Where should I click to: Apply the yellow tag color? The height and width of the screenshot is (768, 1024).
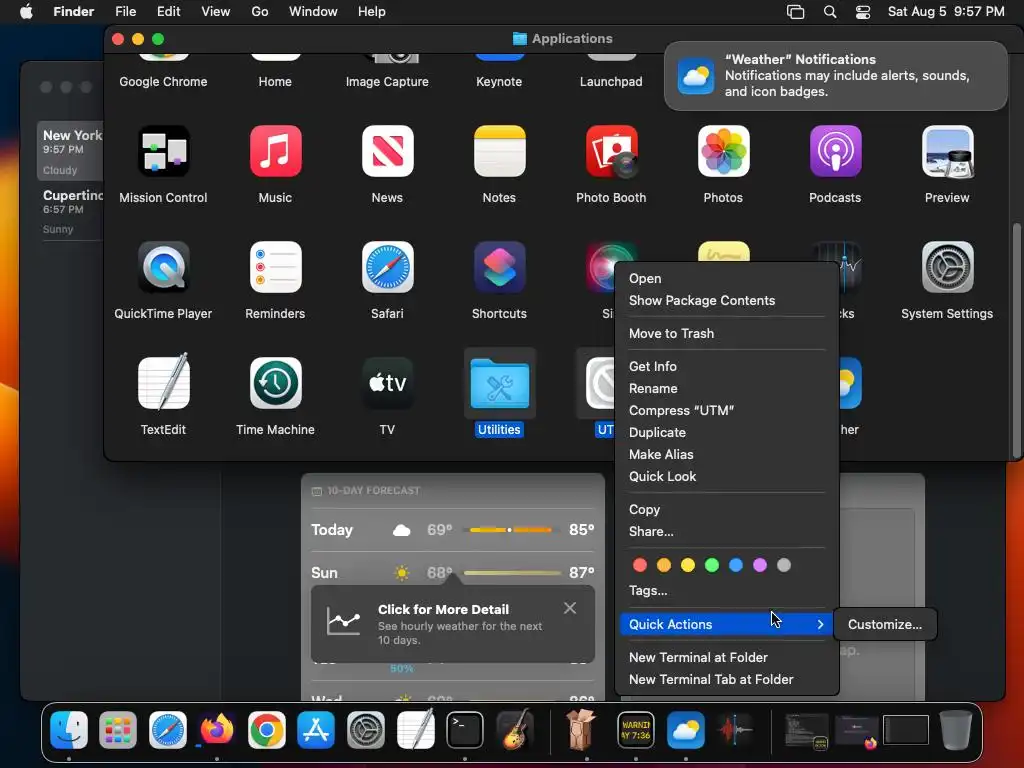[688, 565]
